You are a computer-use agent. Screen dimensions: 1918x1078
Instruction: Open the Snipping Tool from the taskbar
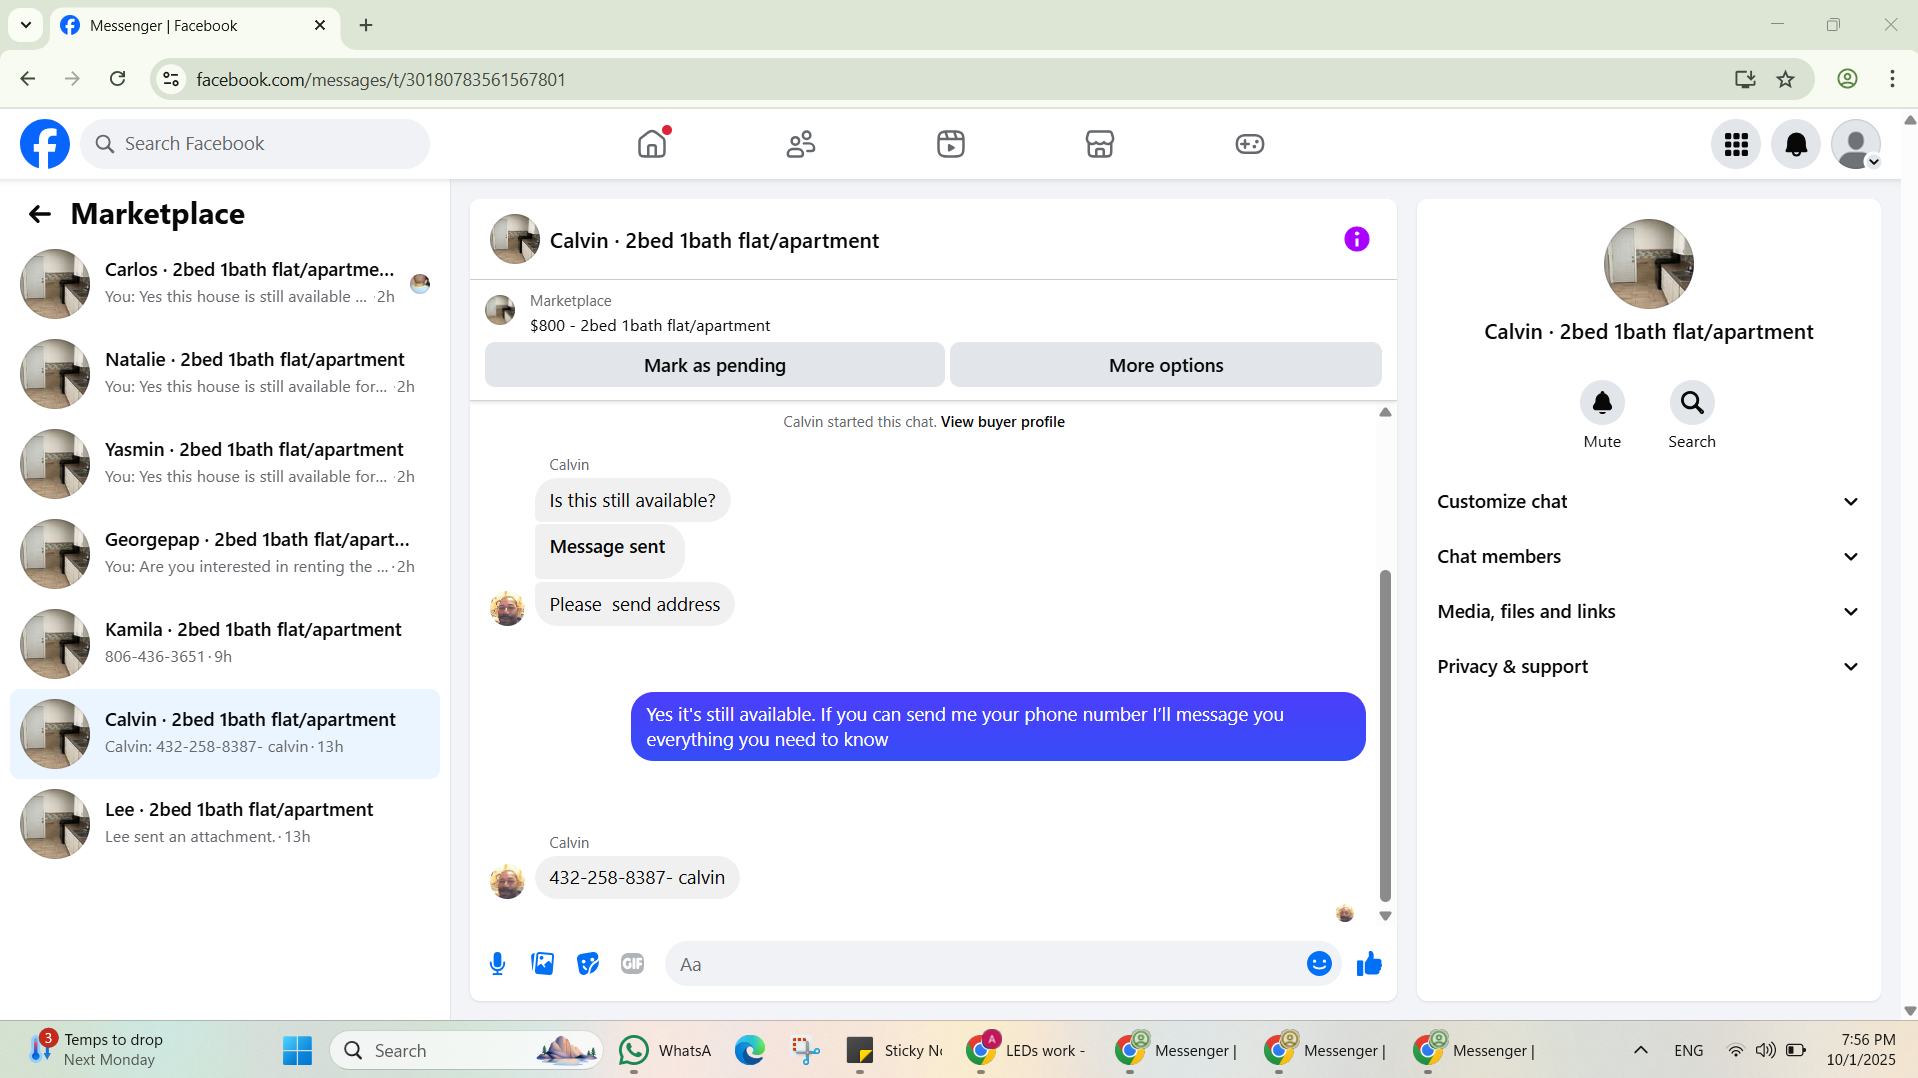click(x=806, y=1050)
